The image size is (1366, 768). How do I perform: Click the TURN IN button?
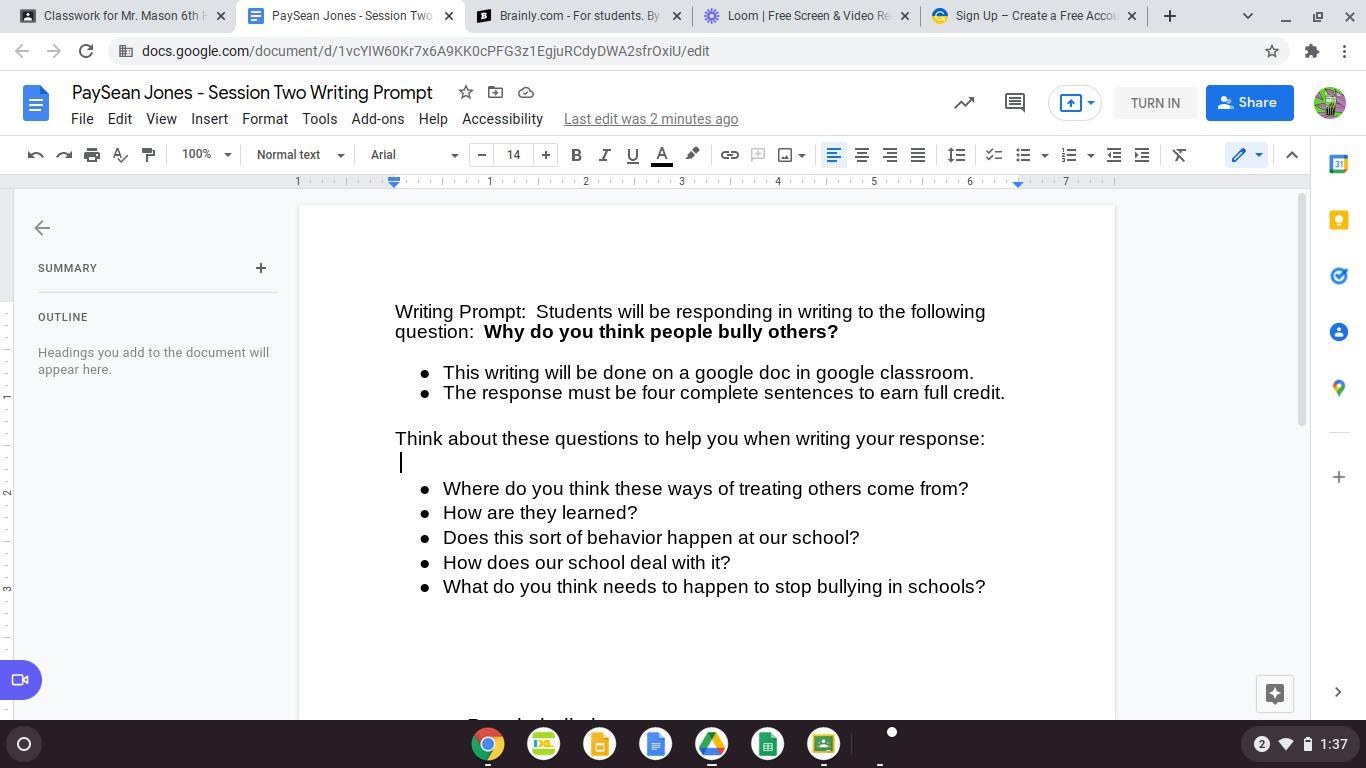pyautogui.click(x=1154, y=103)
